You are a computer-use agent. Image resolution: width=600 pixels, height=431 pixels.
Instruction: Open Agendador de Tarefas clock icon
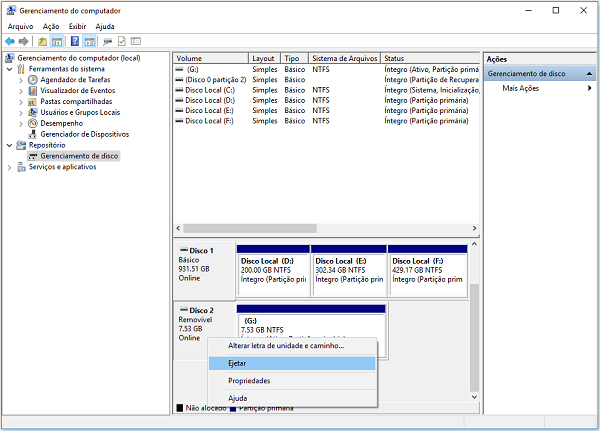coord(33,79)
